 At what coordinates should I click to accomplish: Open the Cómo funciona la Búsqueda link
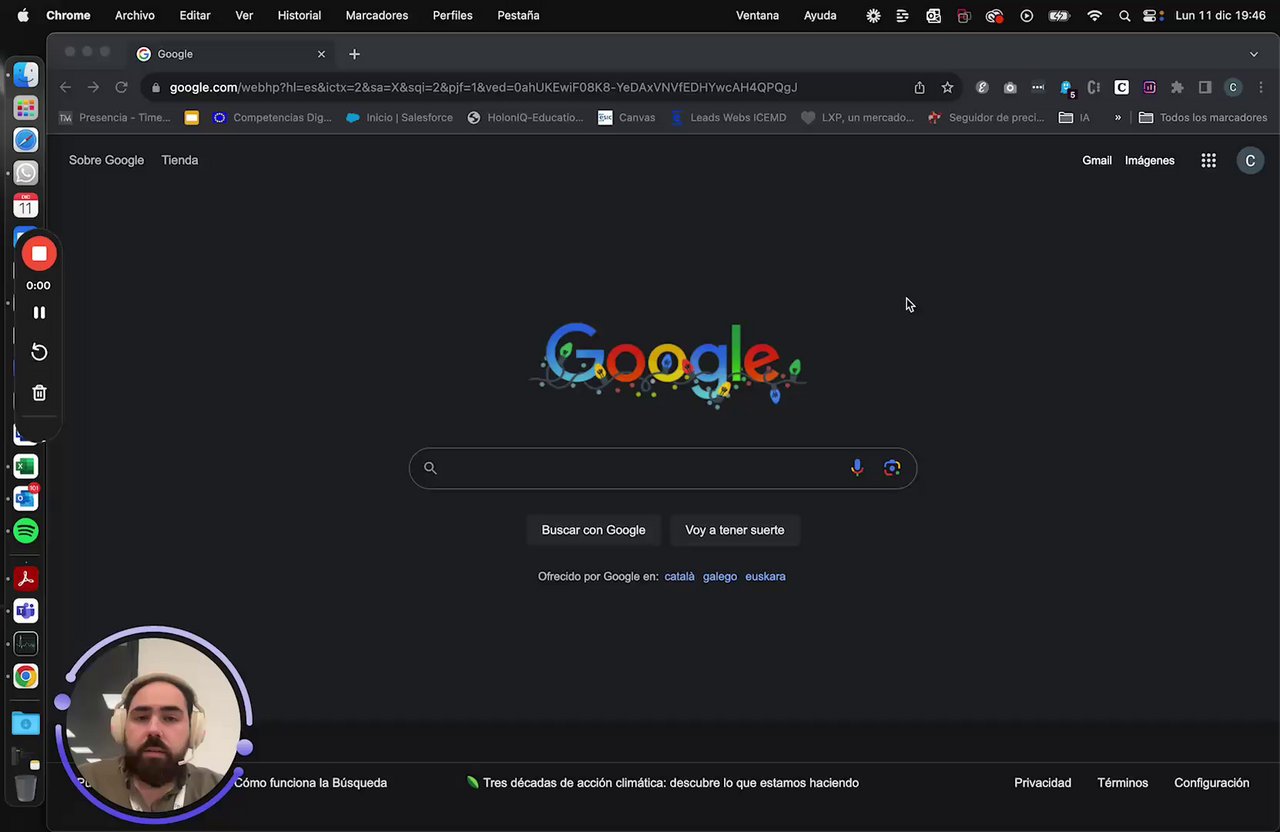point(310,783)
